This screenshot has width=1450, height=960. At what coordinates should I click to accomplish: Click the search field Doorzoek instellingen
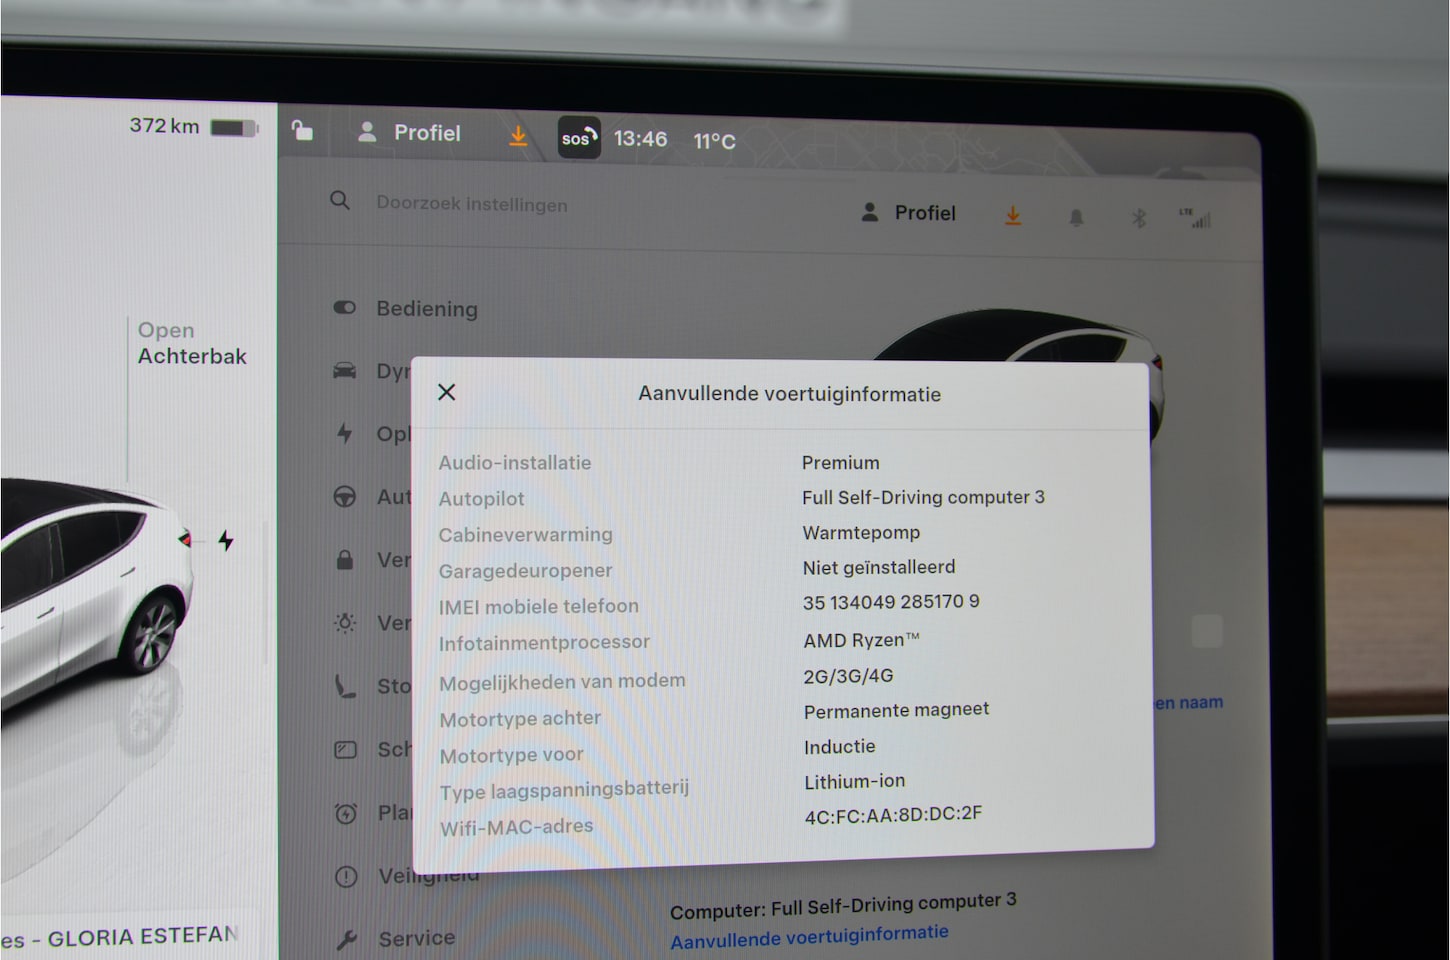[x=471, y=204]
